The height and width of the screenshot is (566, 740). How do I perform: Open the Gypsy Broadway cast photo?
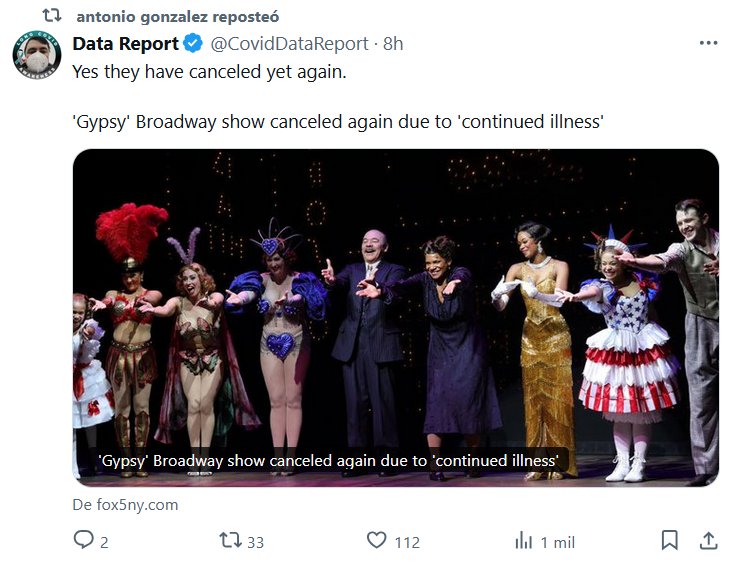(395, 300)
